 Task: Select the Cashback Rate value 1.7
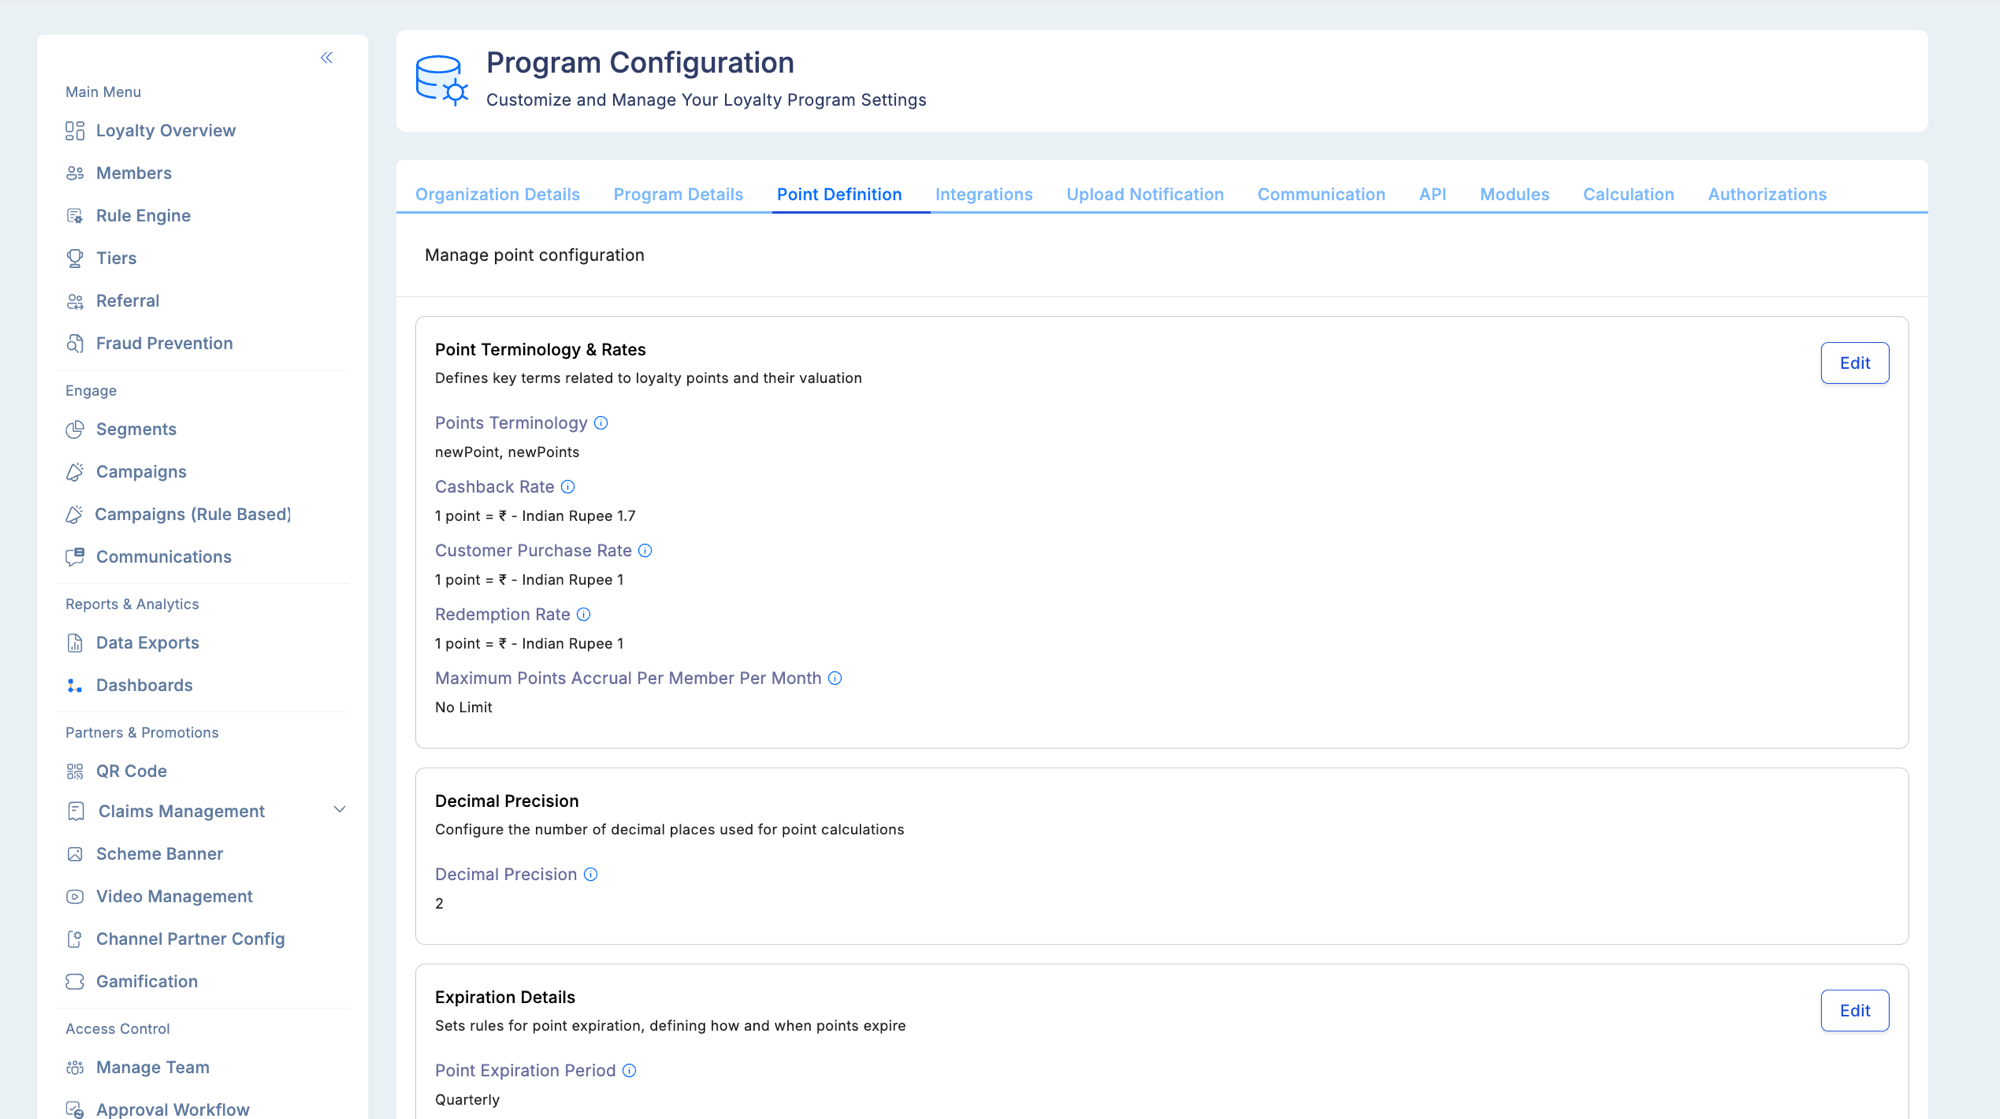click(x=535, y=516)
